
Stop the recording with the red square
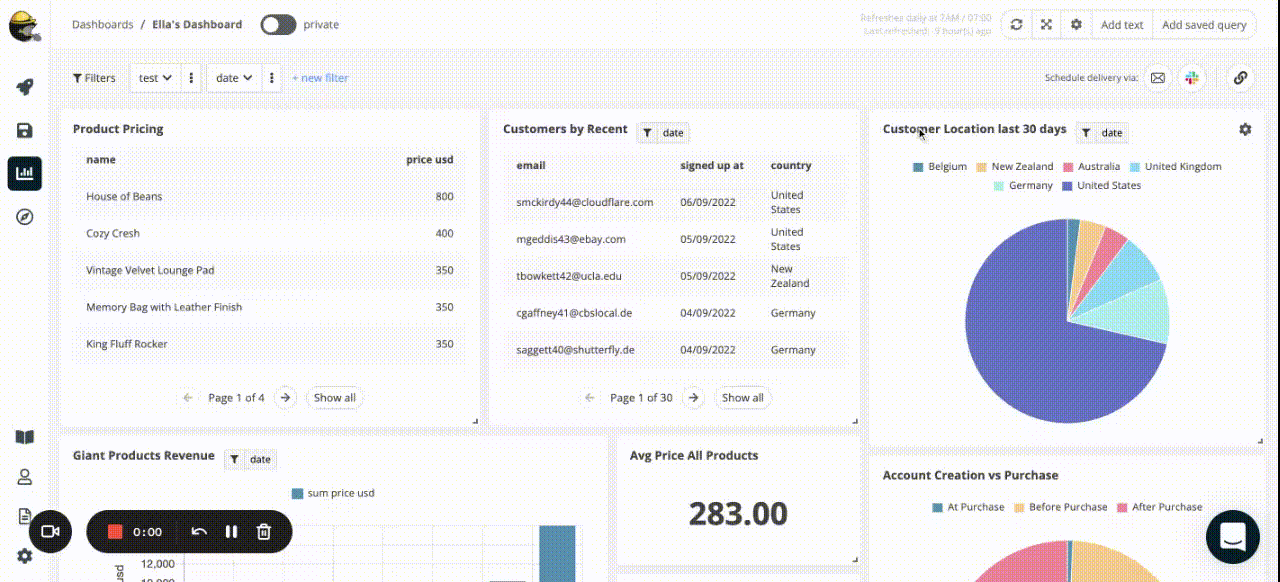point(115,532)
